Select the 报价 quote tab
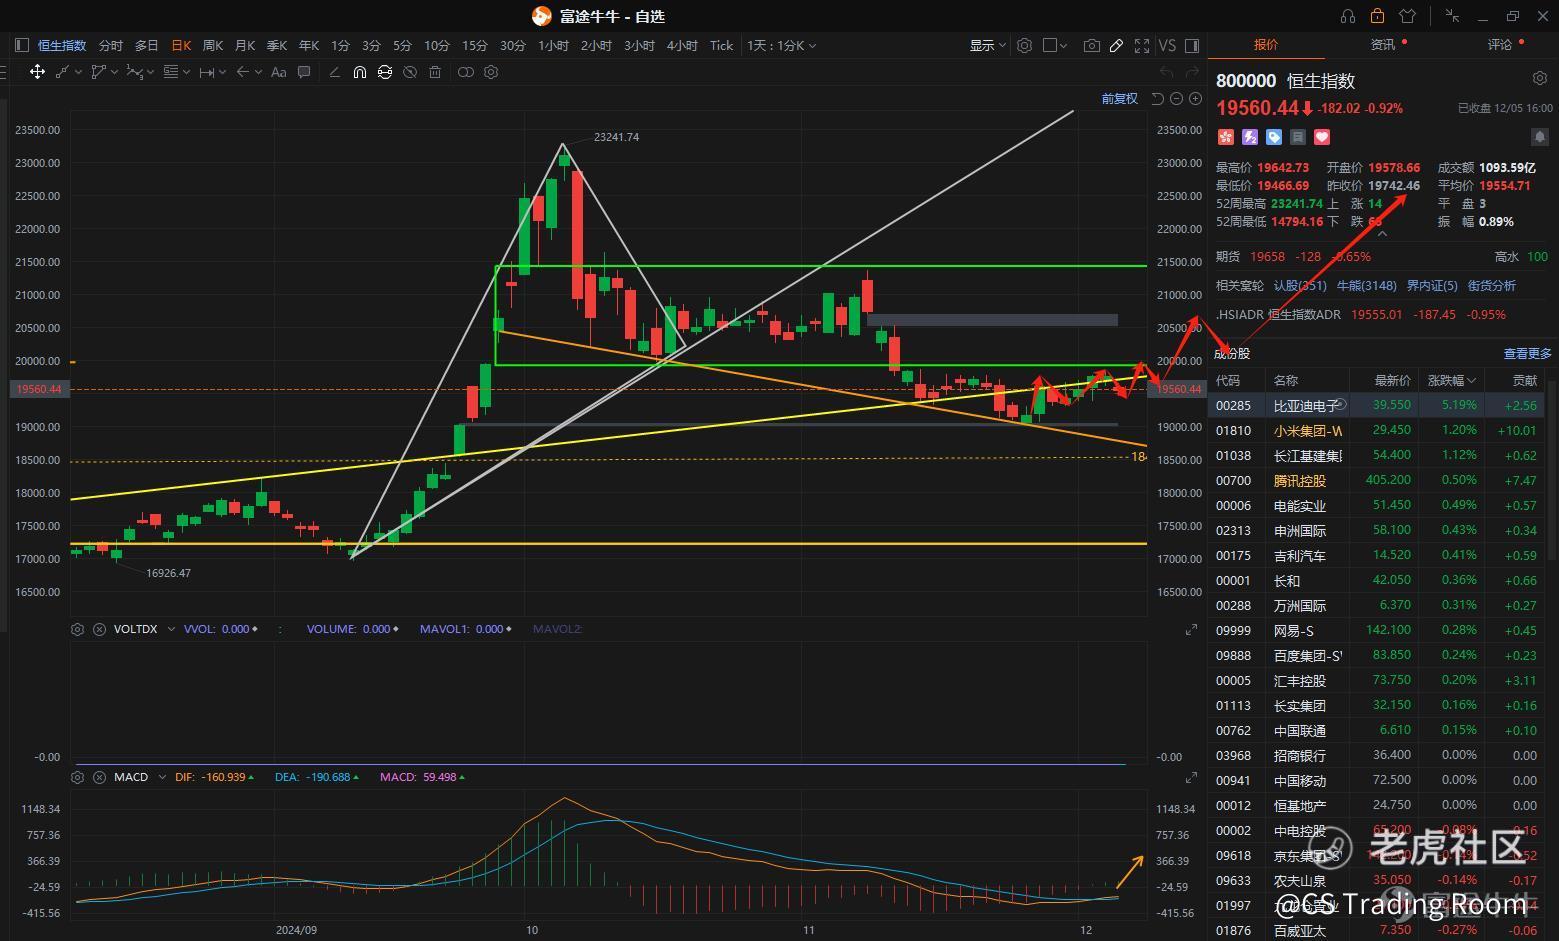This screenshot has height=941, width=1559. [x=1266, y=44]
